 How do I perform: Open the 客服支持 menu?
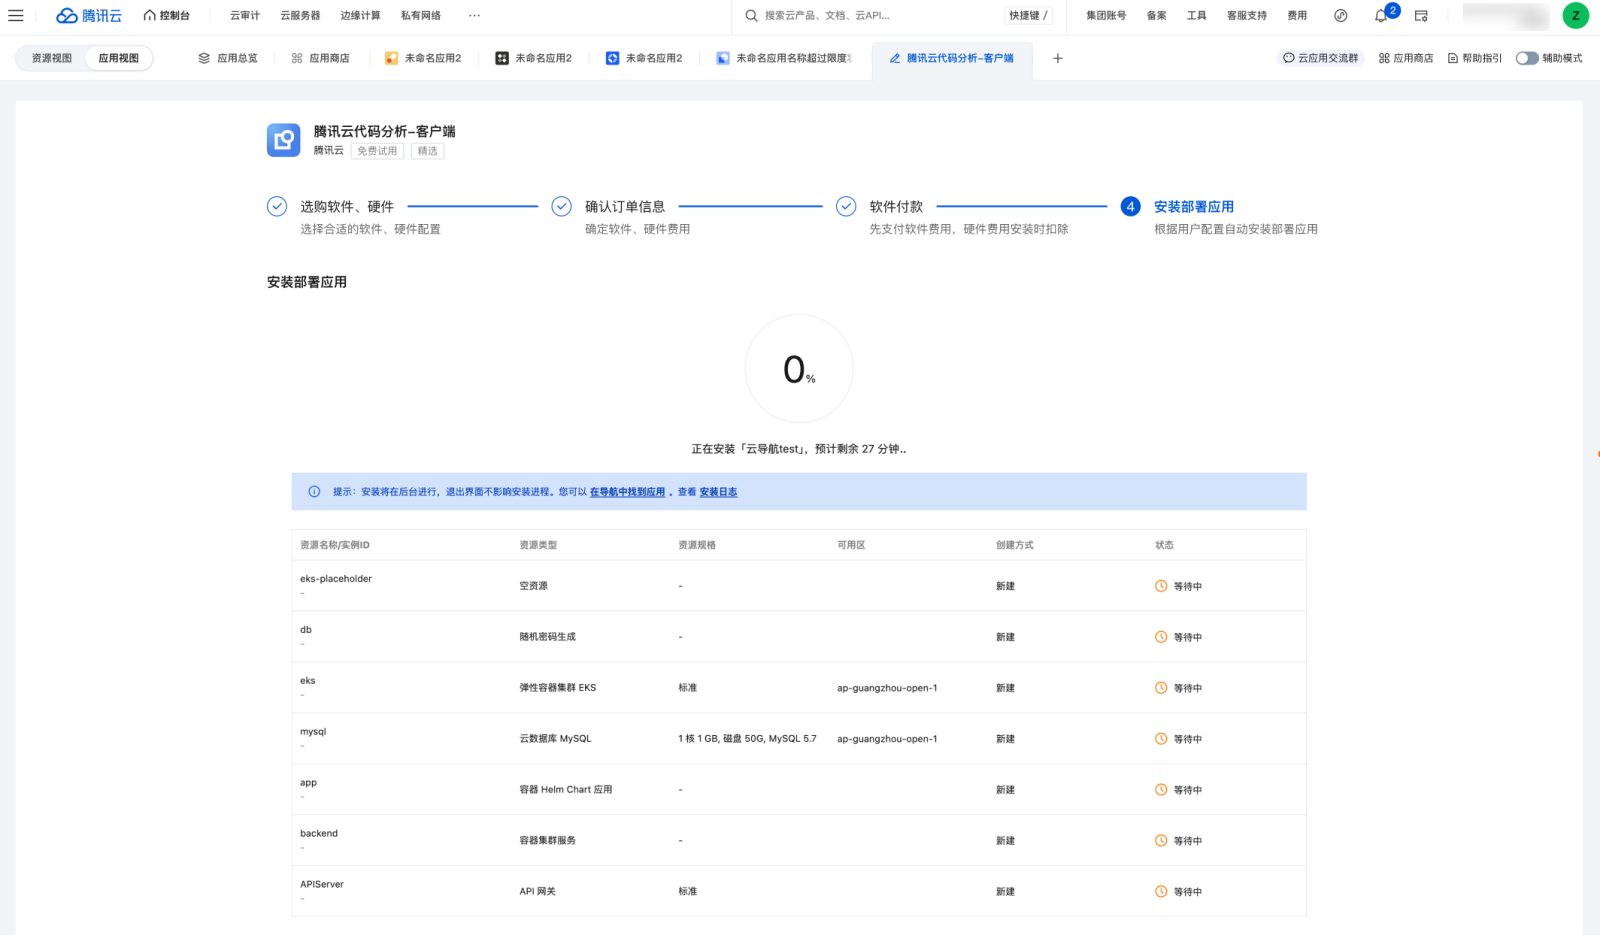[x=1247, y=16]
